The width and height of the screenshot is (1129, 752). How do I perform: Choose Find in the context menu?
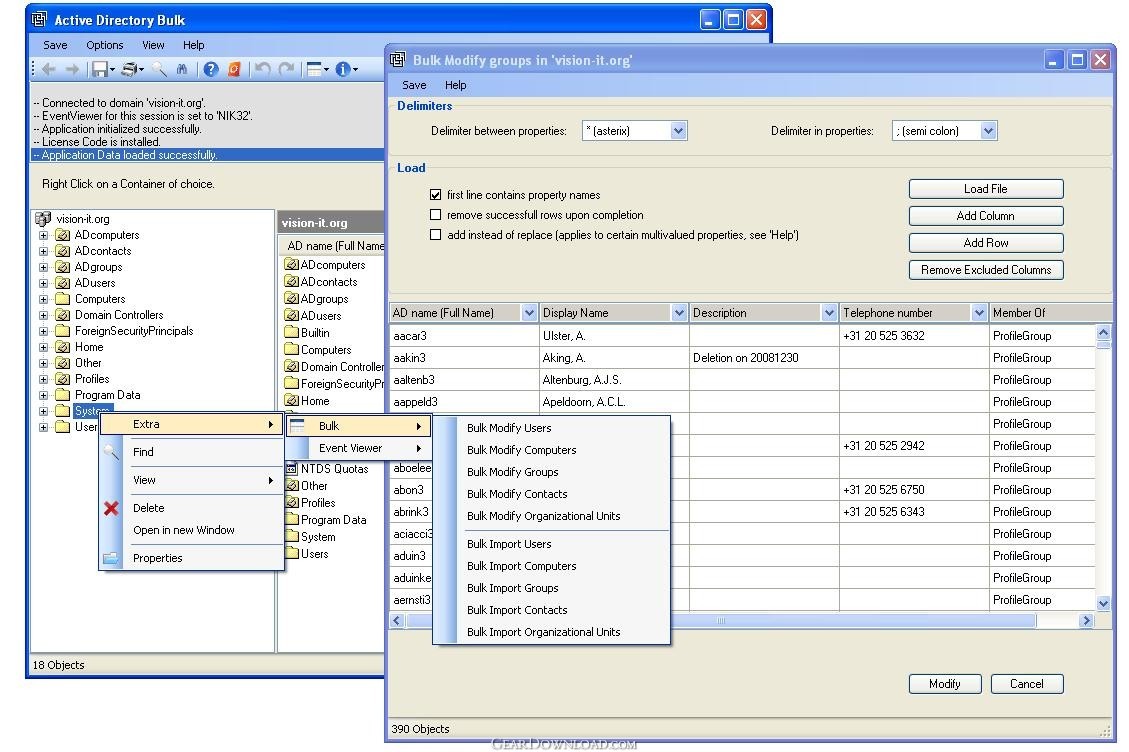pyautogui.click(x=192, y=452)
